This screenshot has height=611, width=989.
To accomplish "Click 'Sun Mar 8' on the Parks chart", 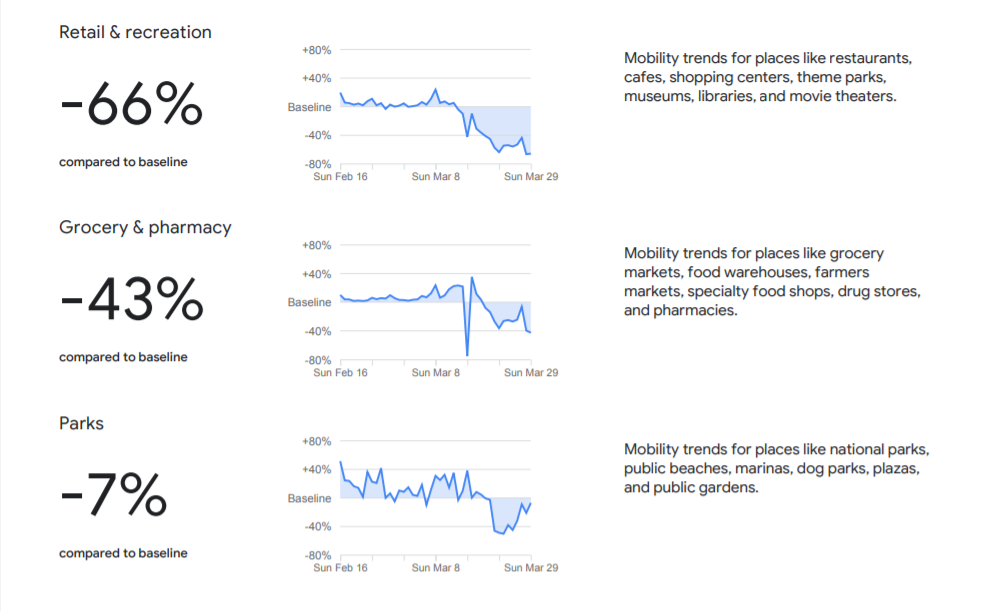I will click(436, 568).
